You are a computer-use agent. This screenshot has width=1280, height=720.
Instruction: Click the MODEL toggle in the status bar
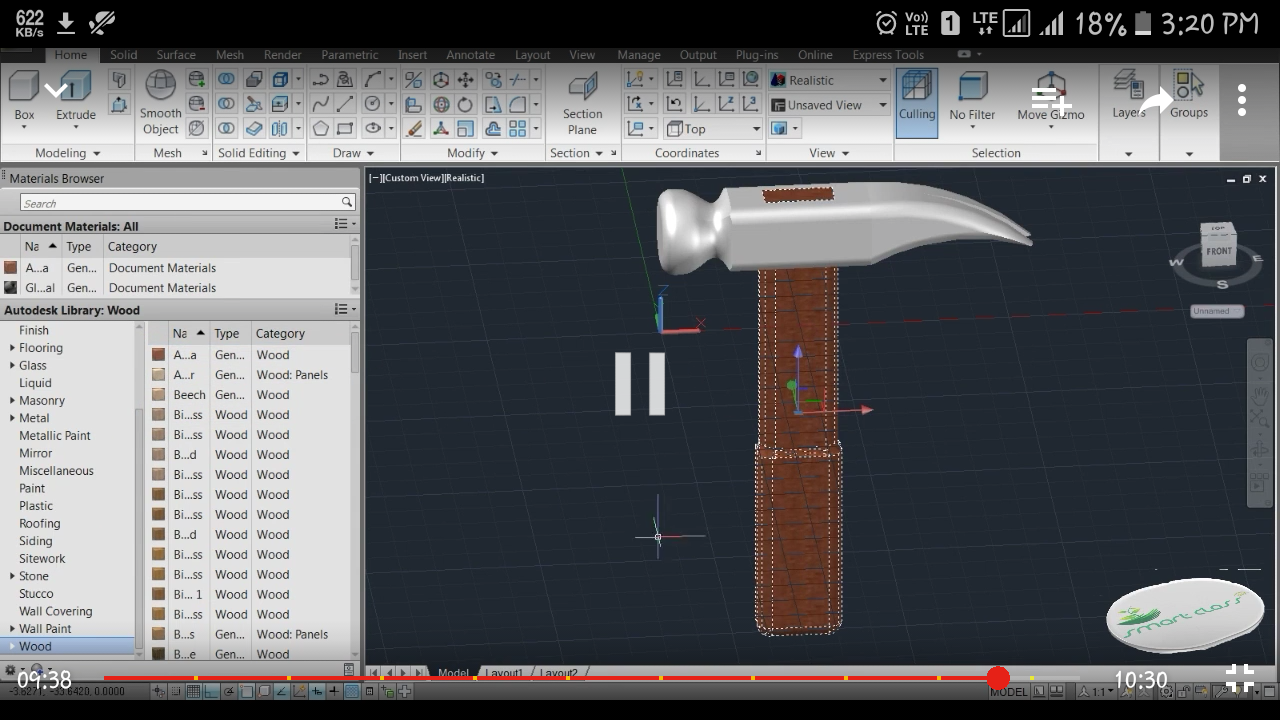(1009, 691)
